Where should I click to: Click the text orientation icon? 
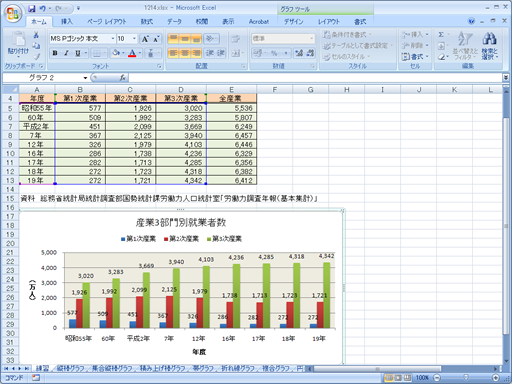[x=211, y=39]
